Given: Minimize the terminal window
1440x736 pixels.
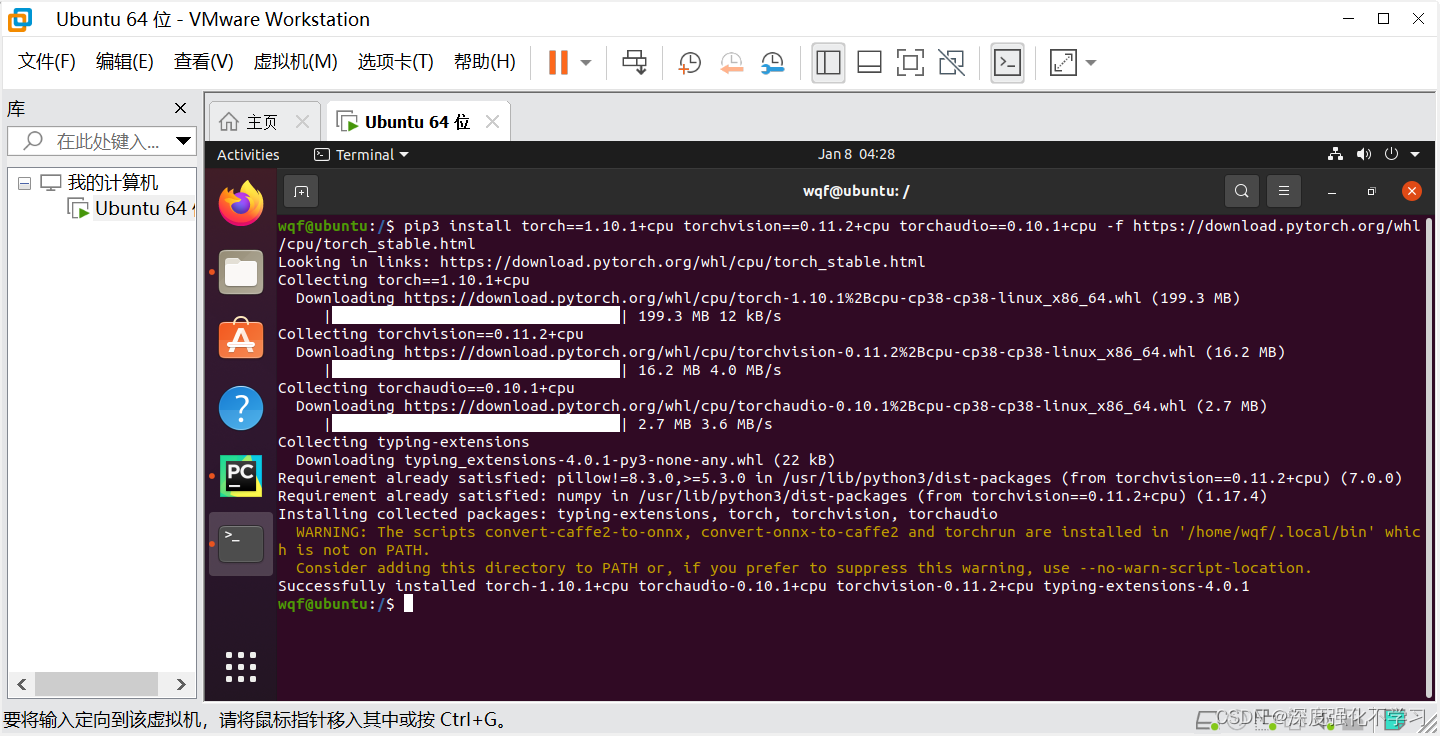Looking at the screenshot, I should [x=1332, y=191].
